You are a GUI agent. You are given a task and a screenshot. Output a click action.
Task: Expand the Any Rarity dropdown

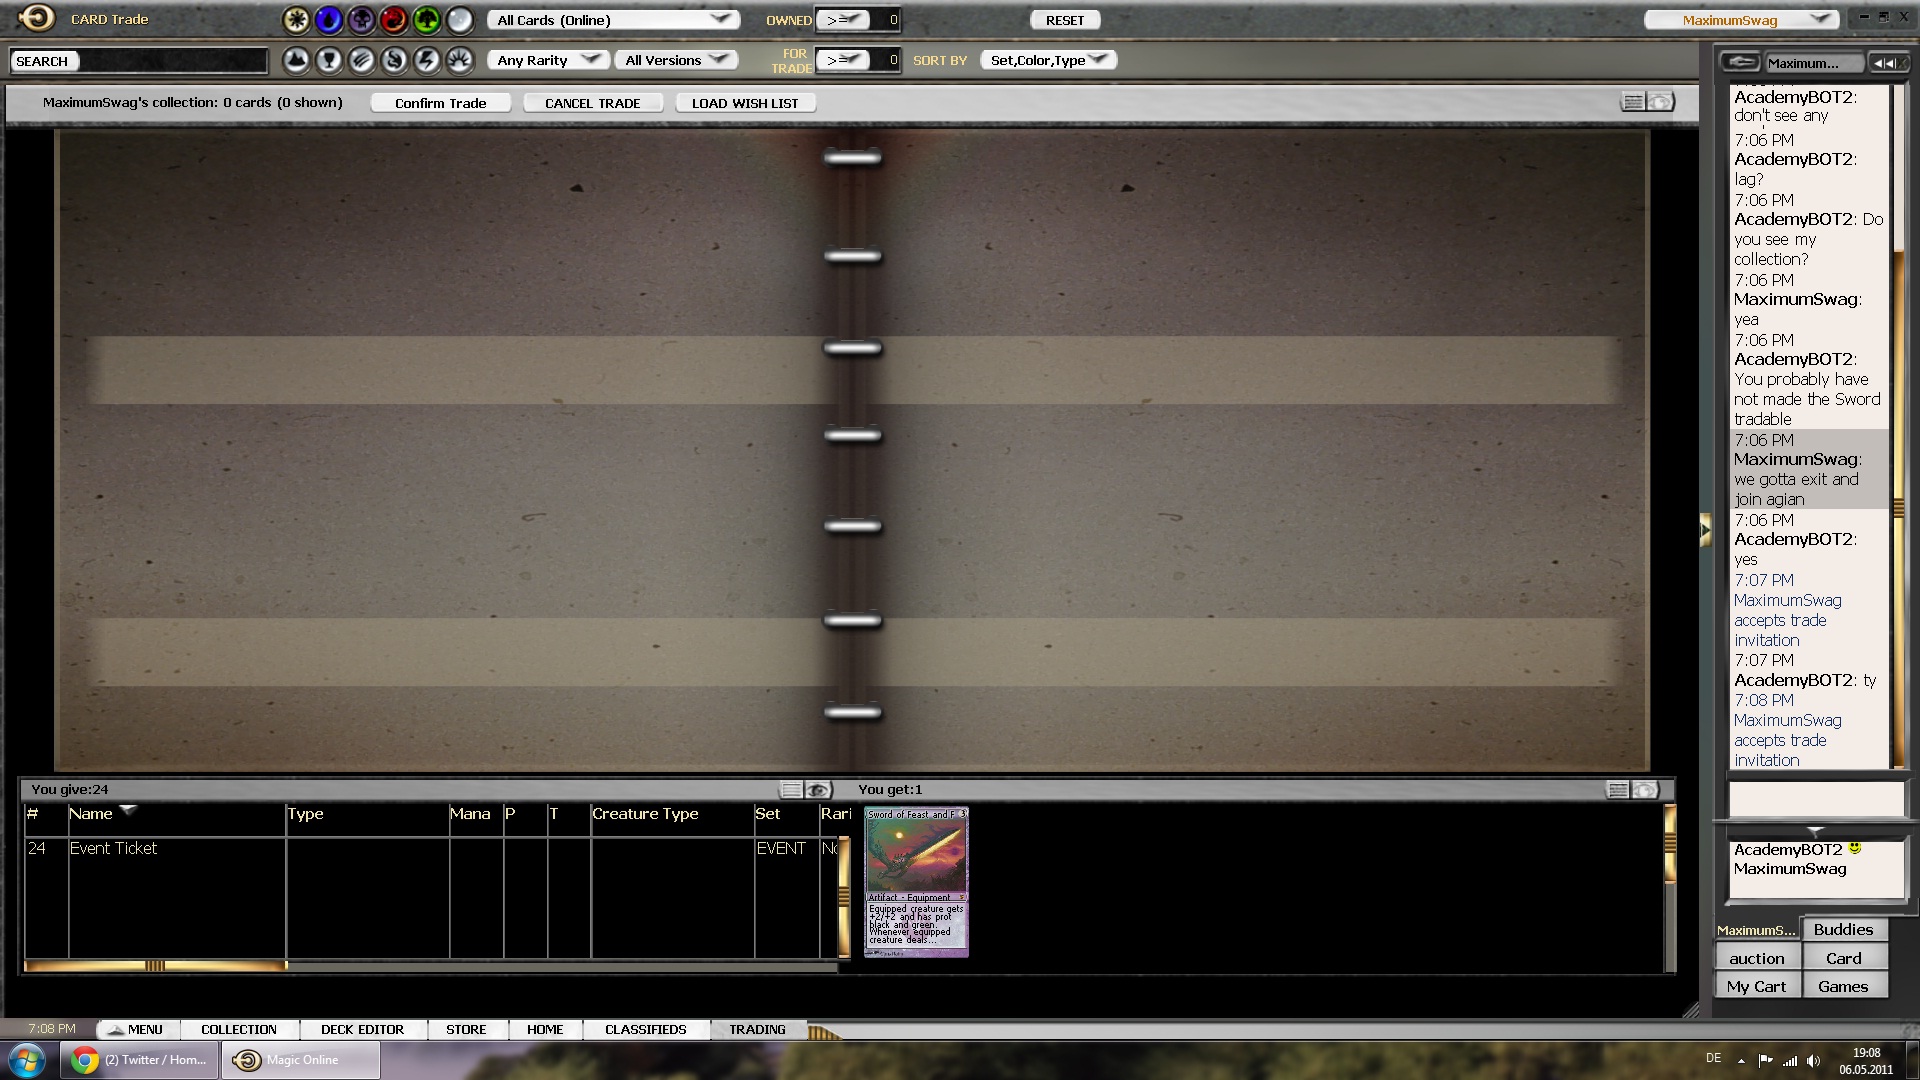tap(548, 60)
